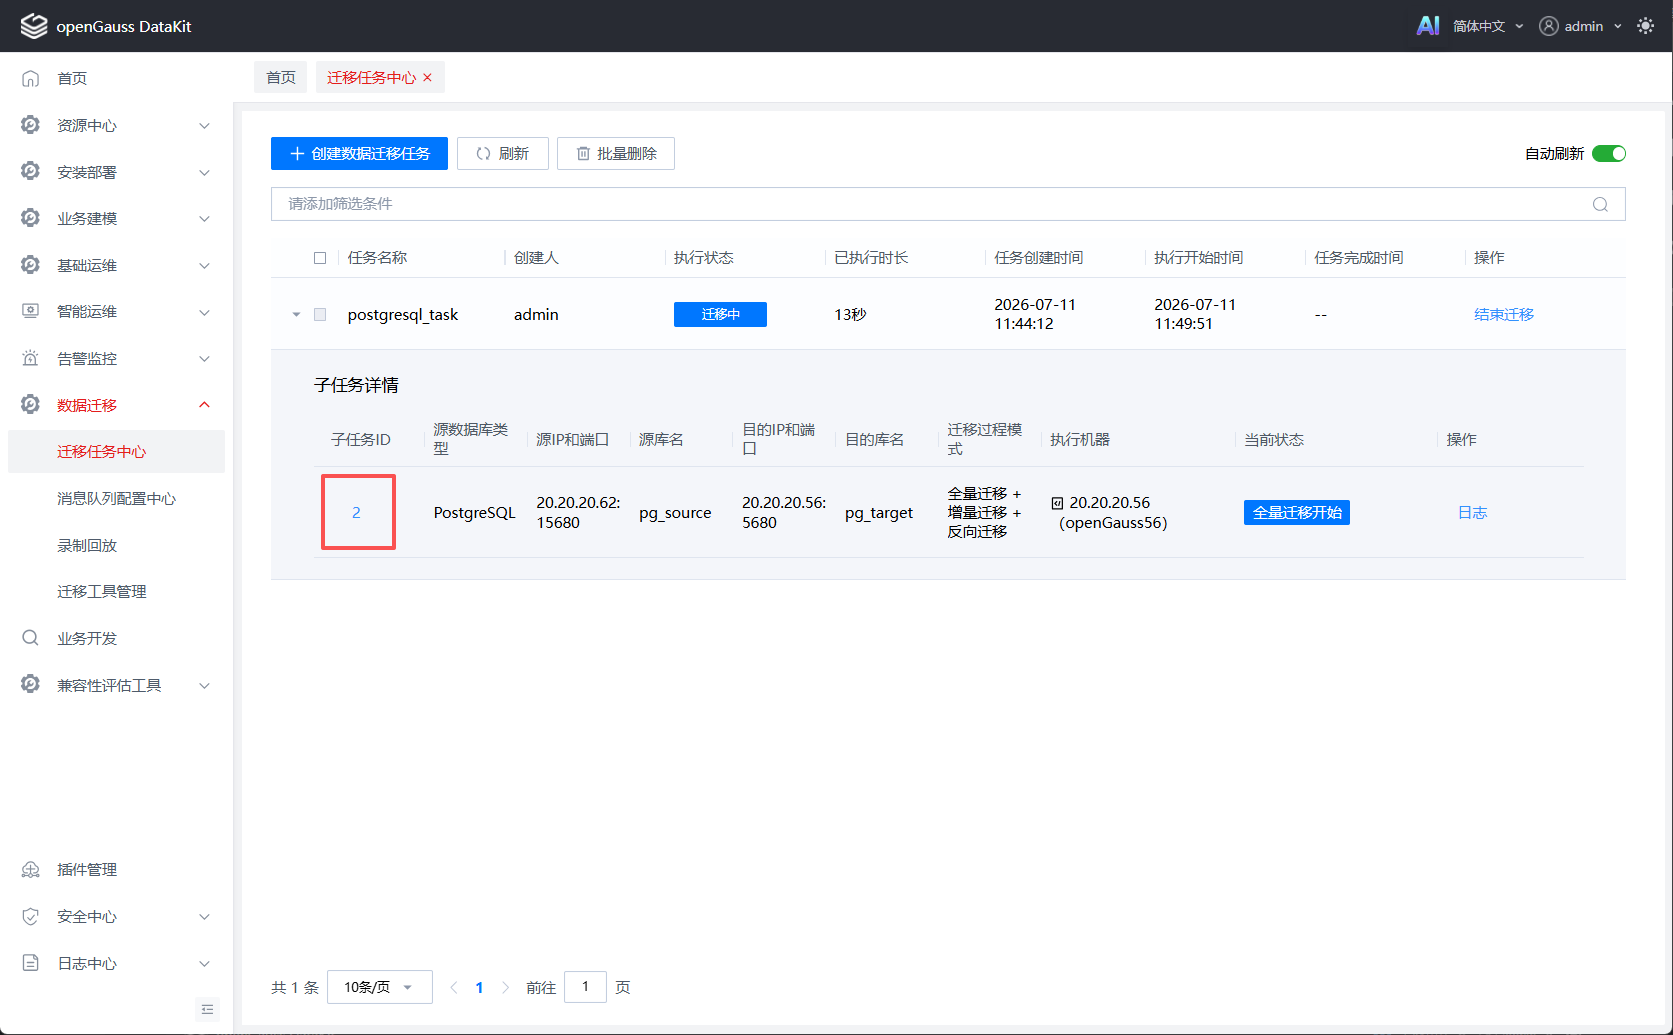Click the 结束迁移 link
The image size is (1673, 1035).
(1504, 314)
